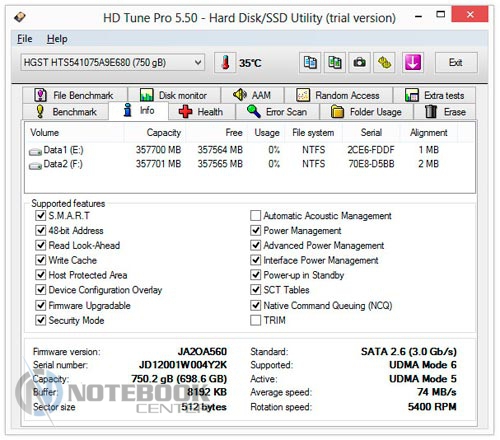Click the camera save screenshot icon
Image resolution: width=500 pixels, height=440 pixels.
pyautogui.click(x=359, y=63)
